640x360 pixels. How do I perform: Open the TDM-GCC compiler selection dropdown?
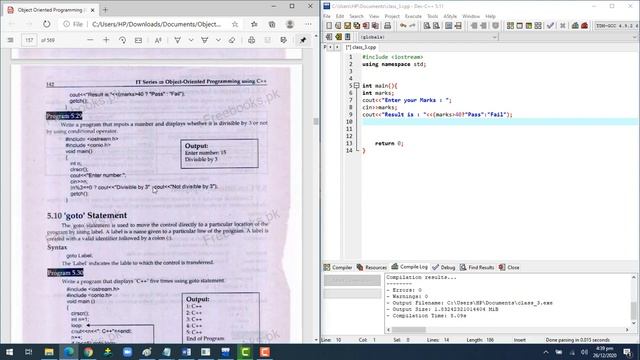(616, 26)
